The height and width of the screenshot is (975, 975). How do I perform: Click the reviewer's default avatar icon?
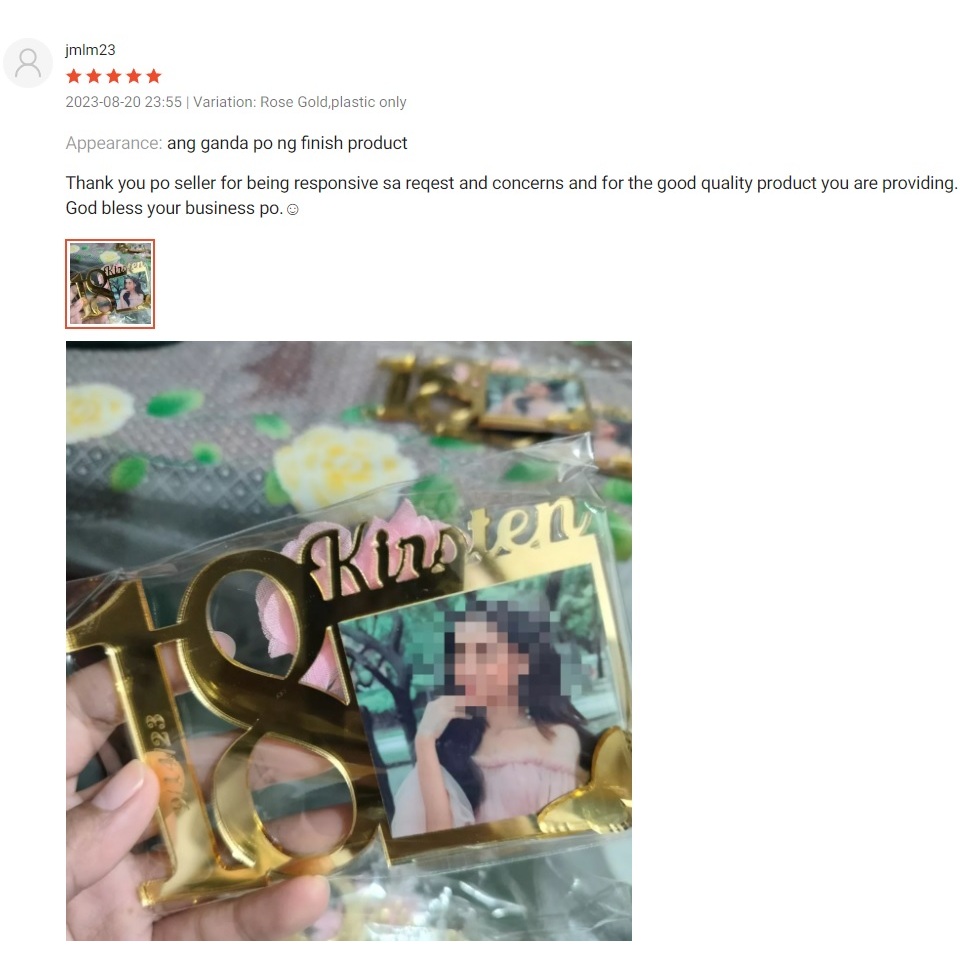[28, 63]
